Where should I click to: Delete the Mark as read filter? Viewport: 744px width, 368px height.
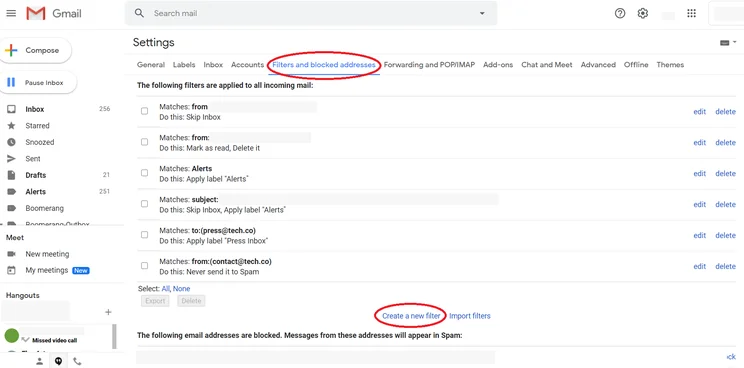[725, 143]
